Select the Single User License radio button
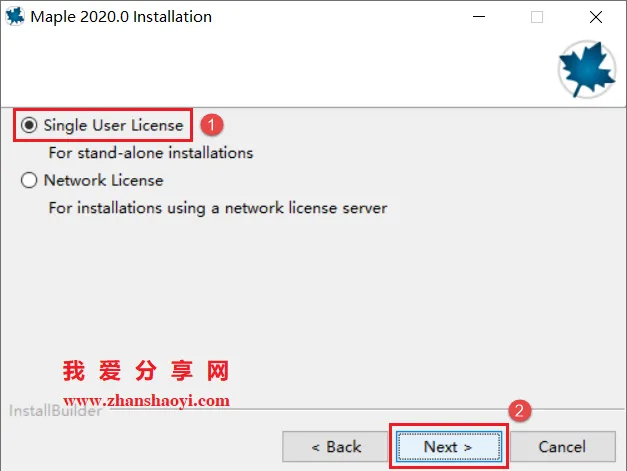Screen dimensions: 627x471 pos(29,125)
